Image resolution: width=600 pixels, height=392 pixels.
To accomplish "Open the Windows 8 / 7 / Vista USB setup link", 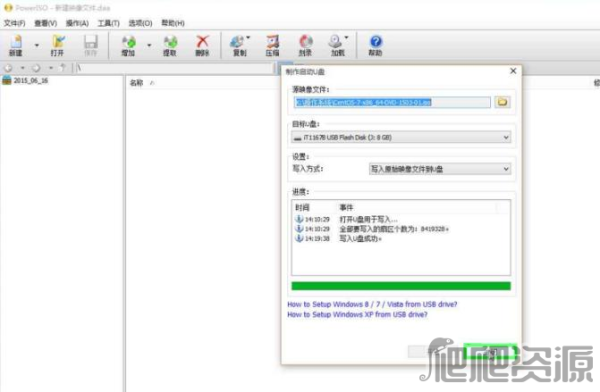I will point(372,304).
